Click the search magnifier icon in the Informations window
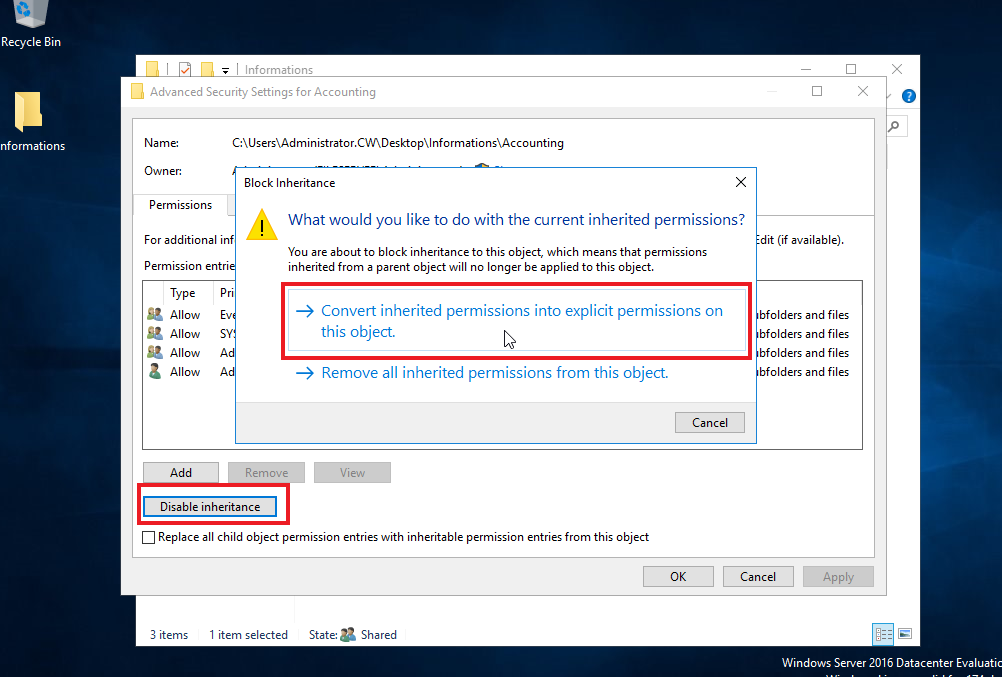Screen dimensions: 1002x677 click(894, 126)
